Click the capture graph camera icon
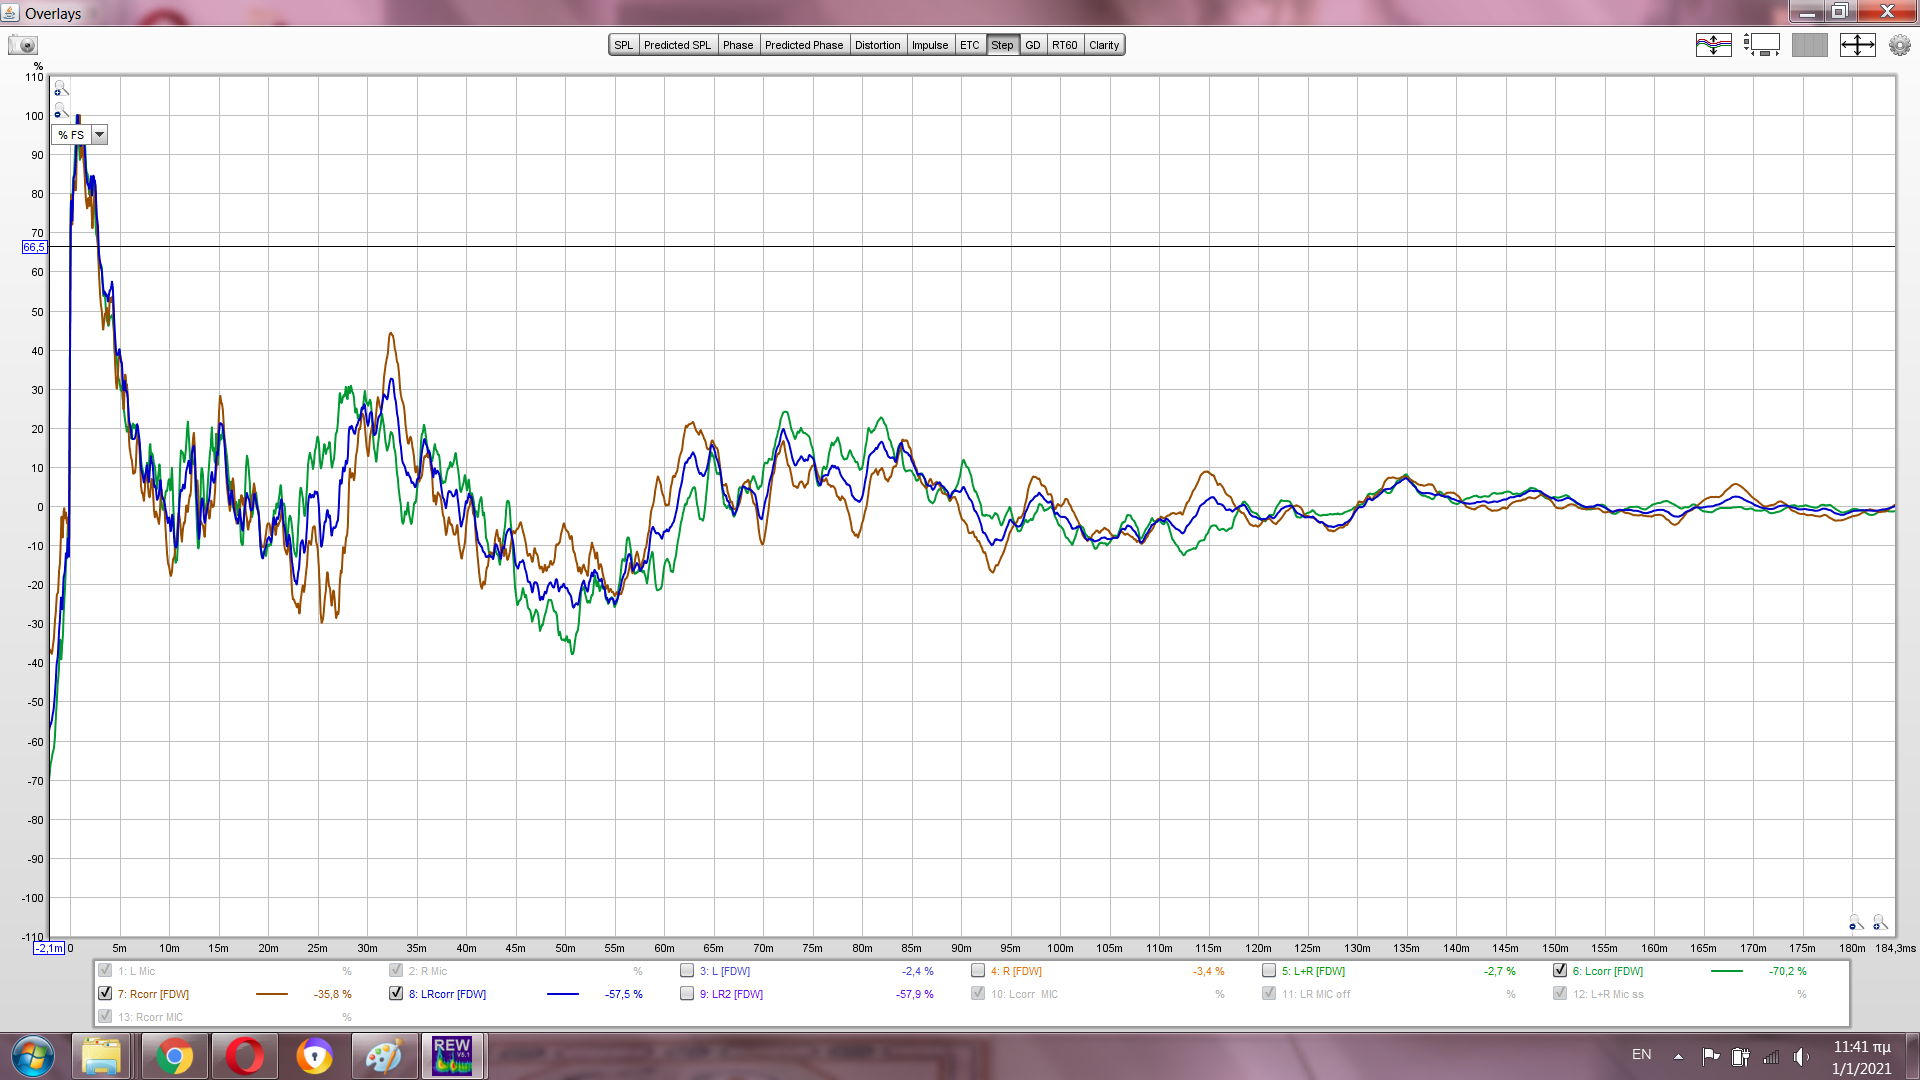This screenshot has height=1080, width=1920. click(x=23, y=45)
